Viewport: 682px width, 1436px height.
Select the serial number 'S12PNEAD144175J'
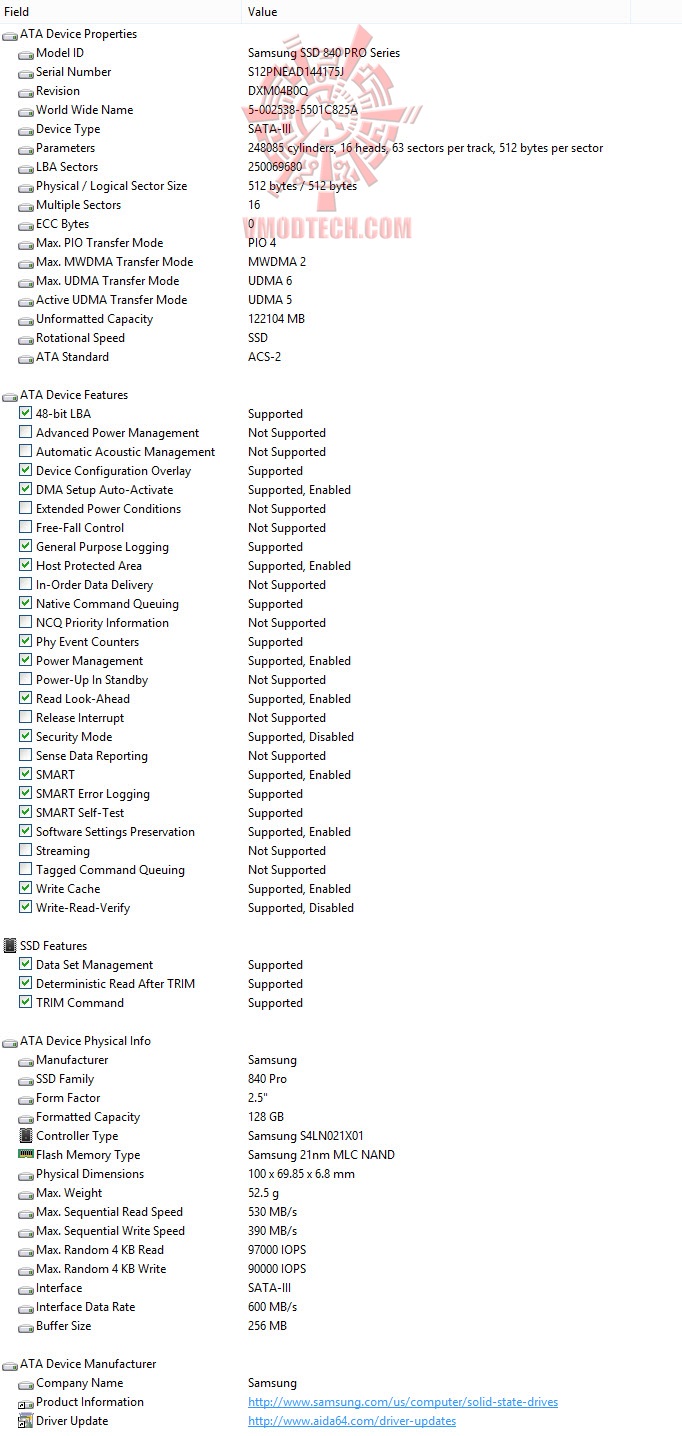[x=297, y=72]
